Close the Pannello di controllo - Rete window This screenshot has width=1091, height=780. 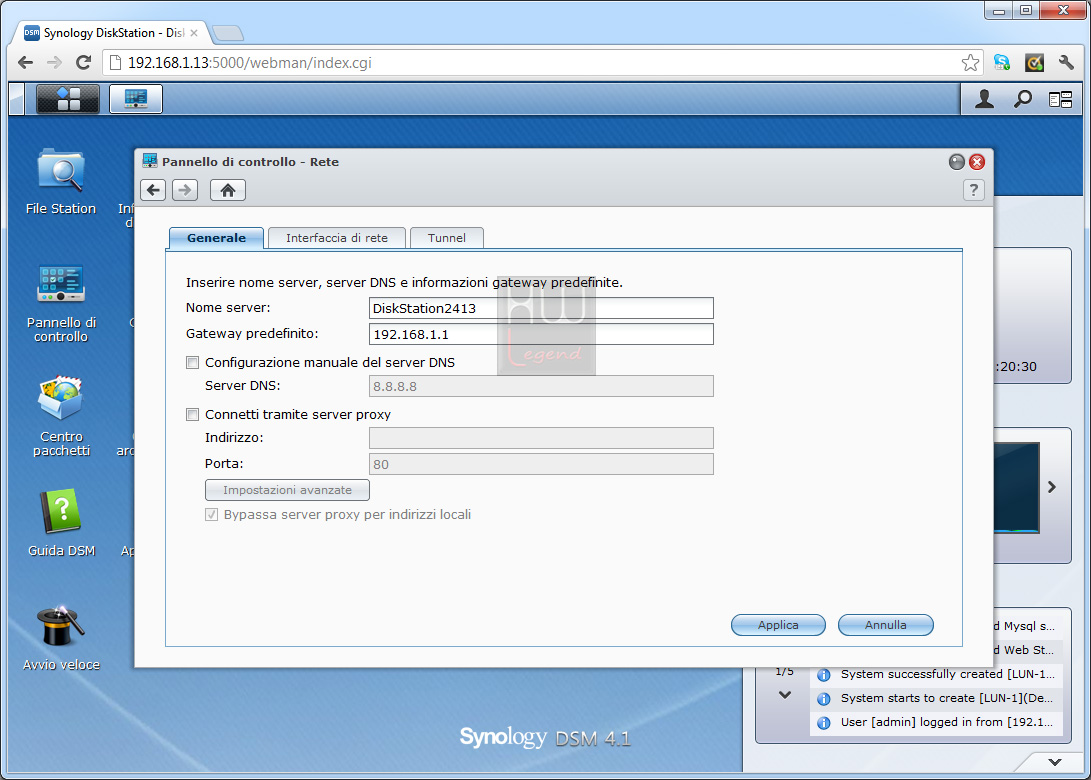(977, 162)
